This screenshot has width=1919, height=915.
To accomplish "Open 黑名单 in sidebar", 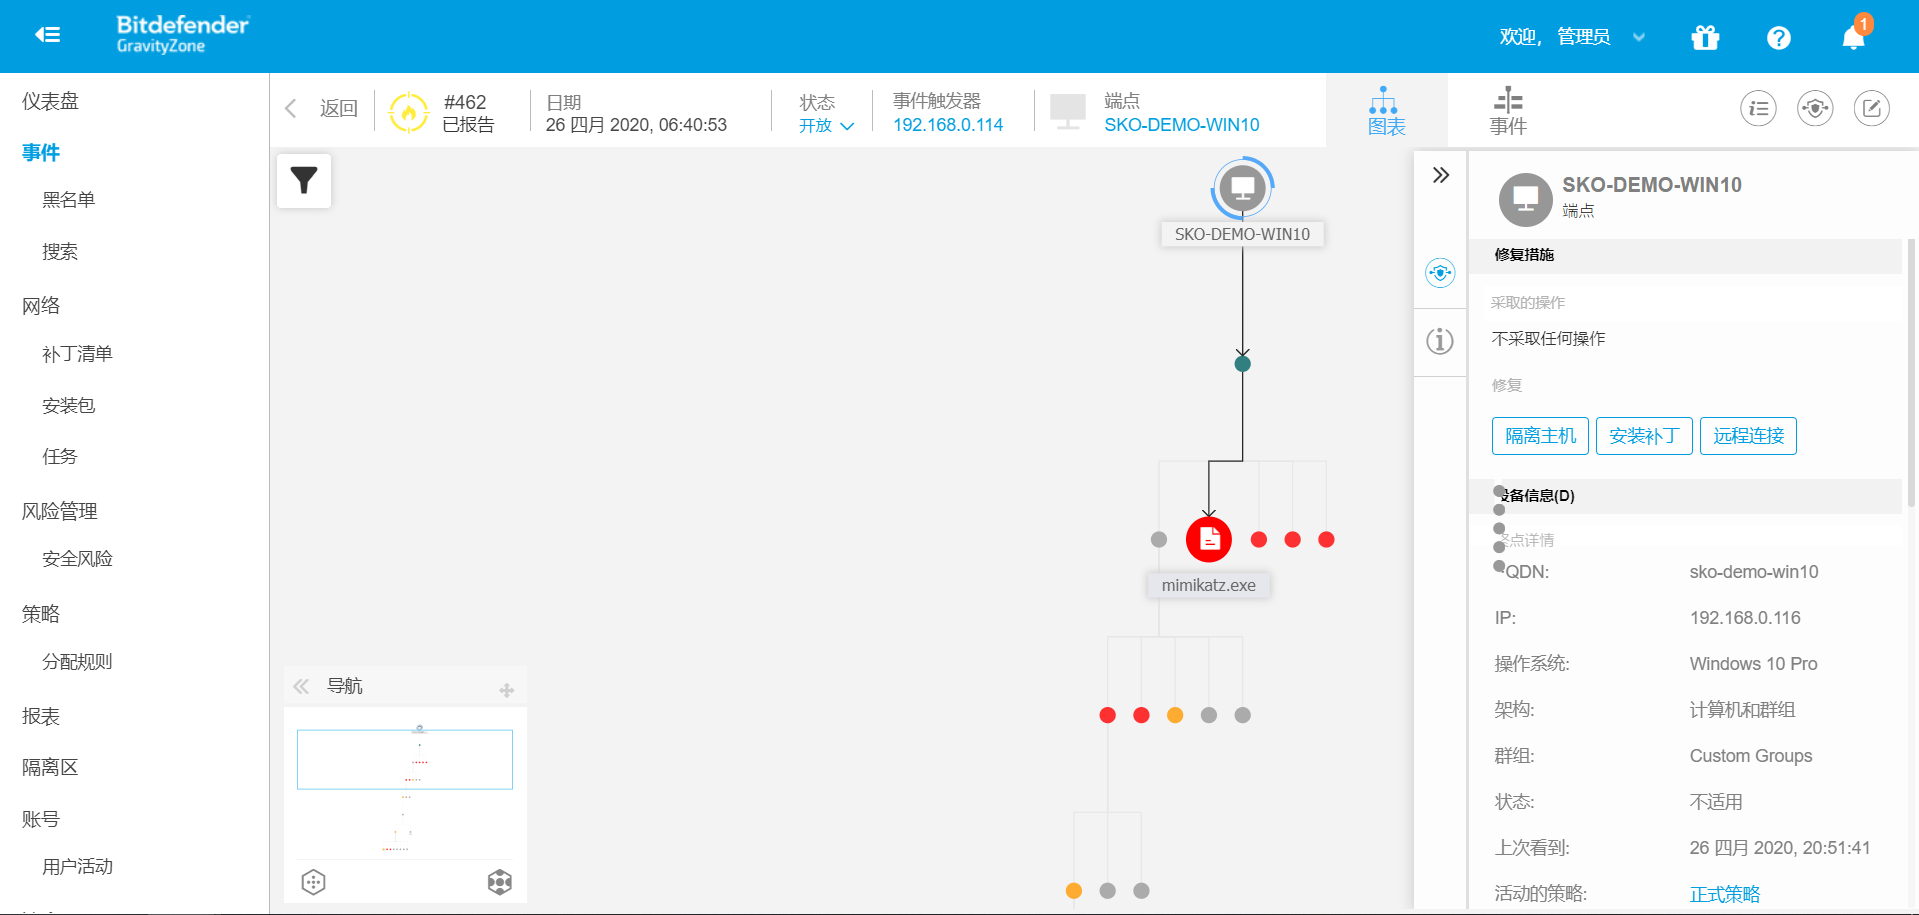I will (68, 200).
